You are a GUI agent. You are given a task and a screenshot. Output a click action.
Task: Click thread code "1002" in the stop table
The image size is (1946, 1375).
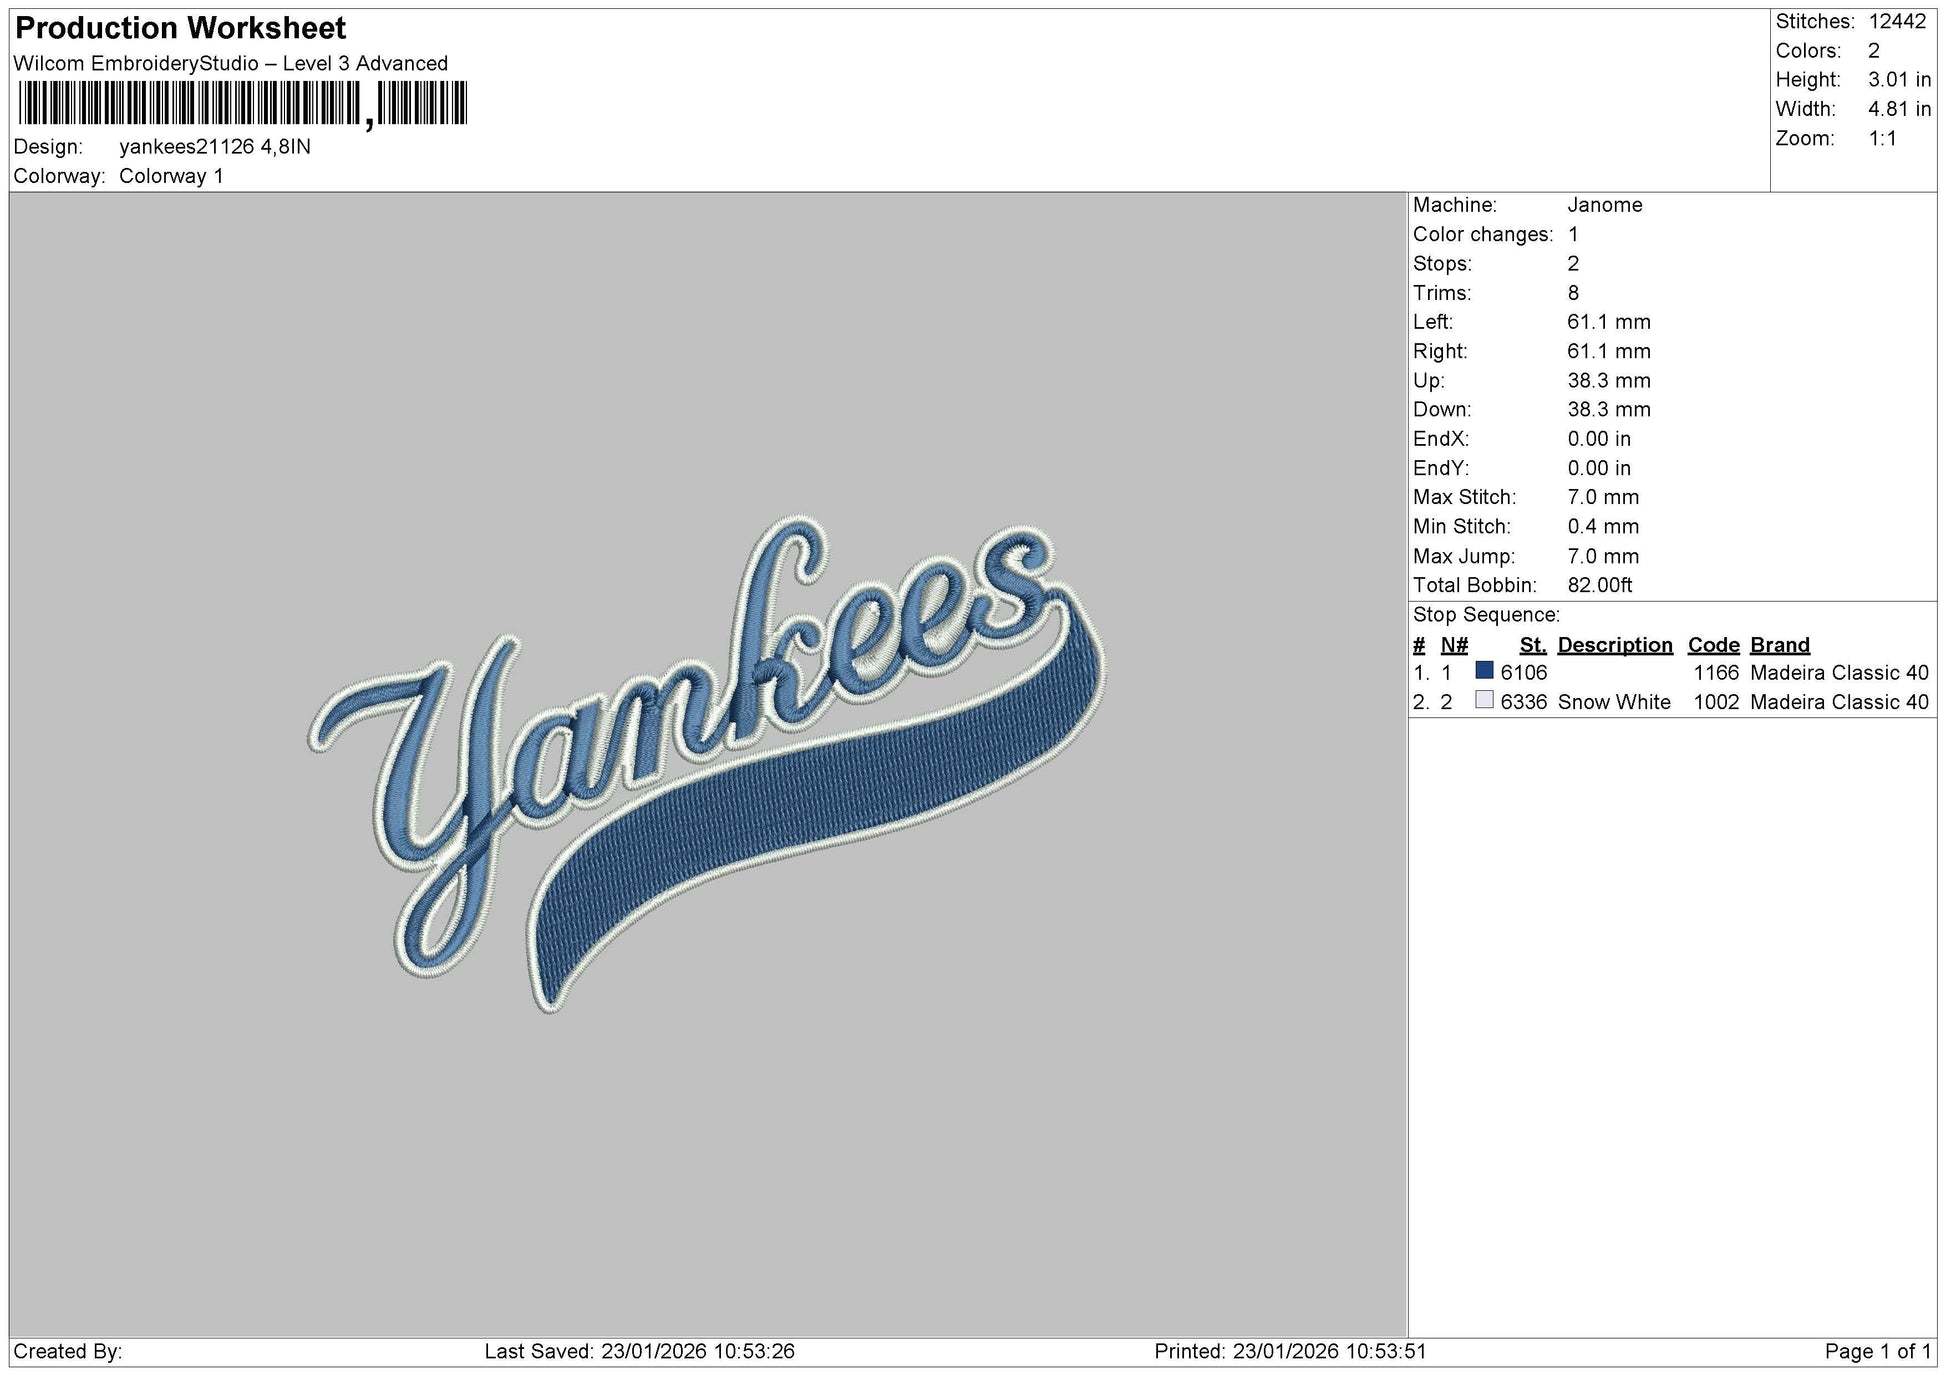1716,702
